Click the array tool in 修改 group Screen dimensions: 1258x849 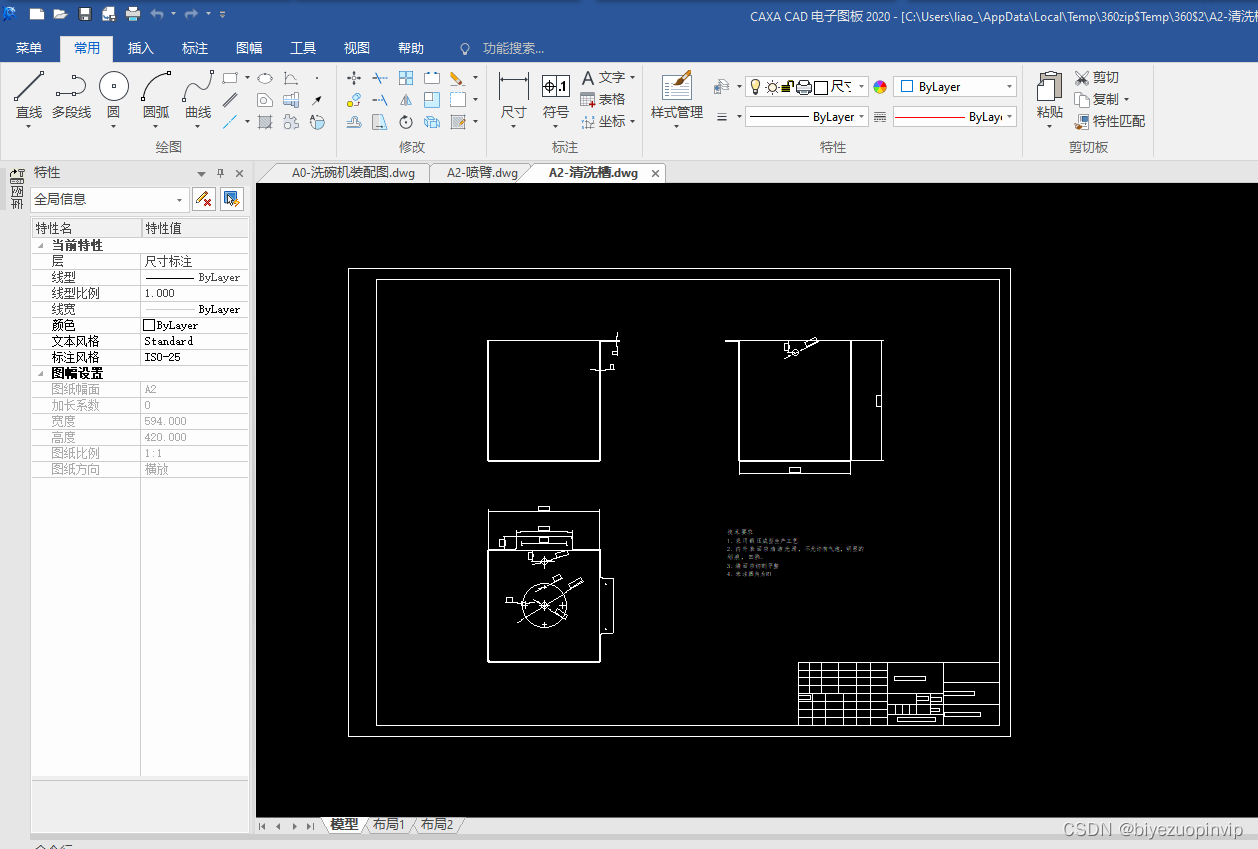(406, 77)
